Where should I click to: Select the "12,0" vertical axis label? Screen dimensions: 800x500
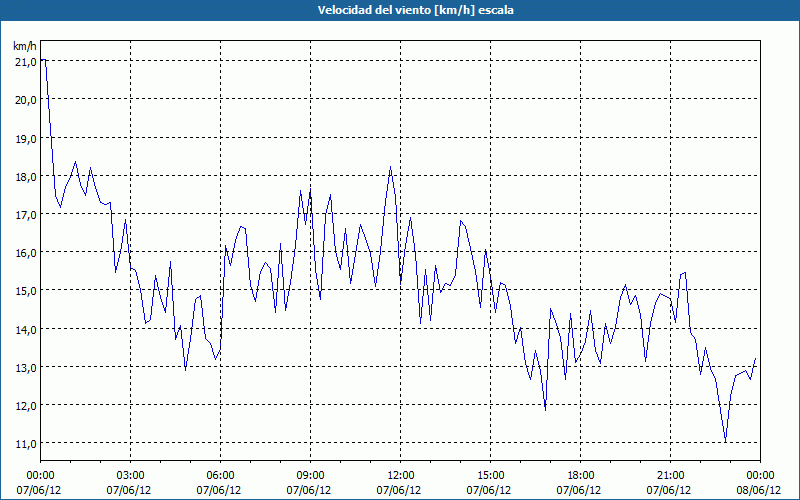26,406
